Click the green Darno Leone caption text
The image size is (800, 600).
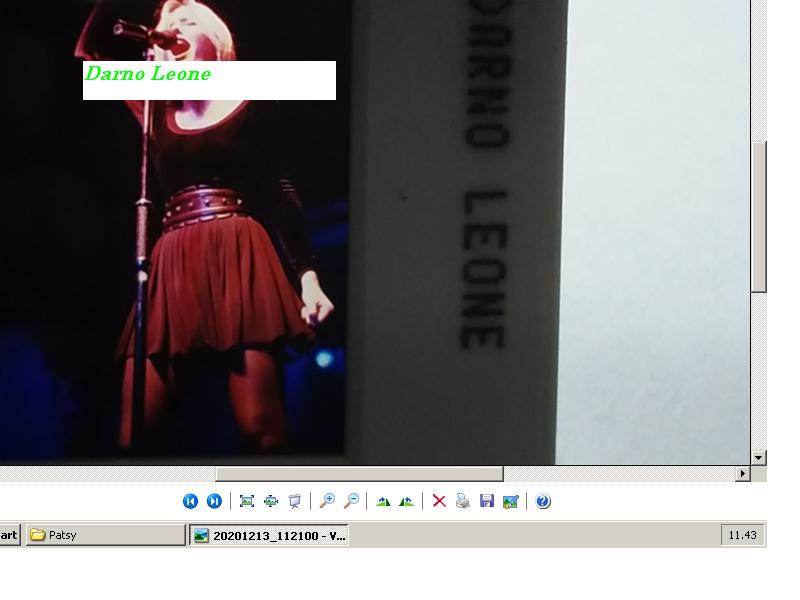(148, 74)
